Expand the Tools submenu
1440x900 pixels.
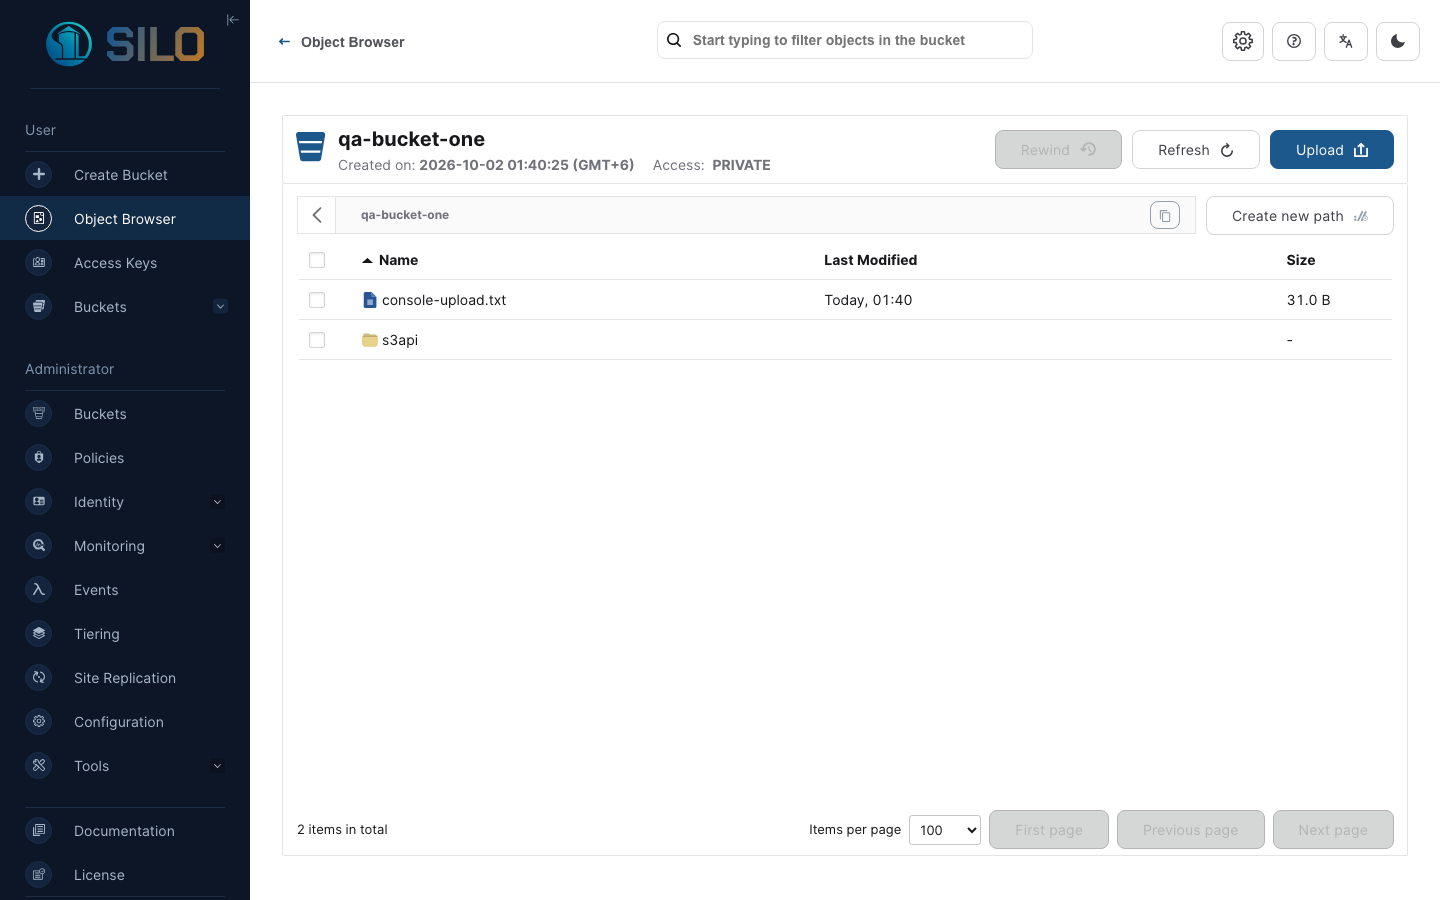[217, 766]
